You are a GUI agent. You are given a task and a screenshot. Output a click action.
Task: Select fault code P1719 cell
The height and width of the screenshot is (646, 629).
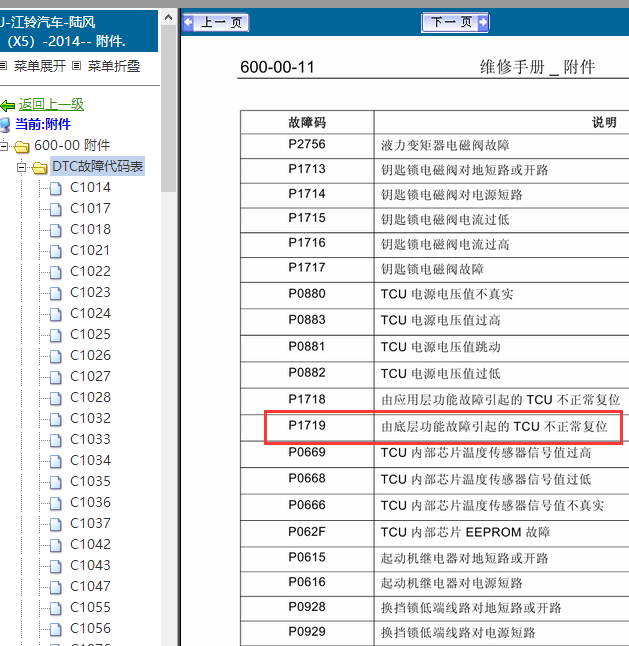[307, 426]
